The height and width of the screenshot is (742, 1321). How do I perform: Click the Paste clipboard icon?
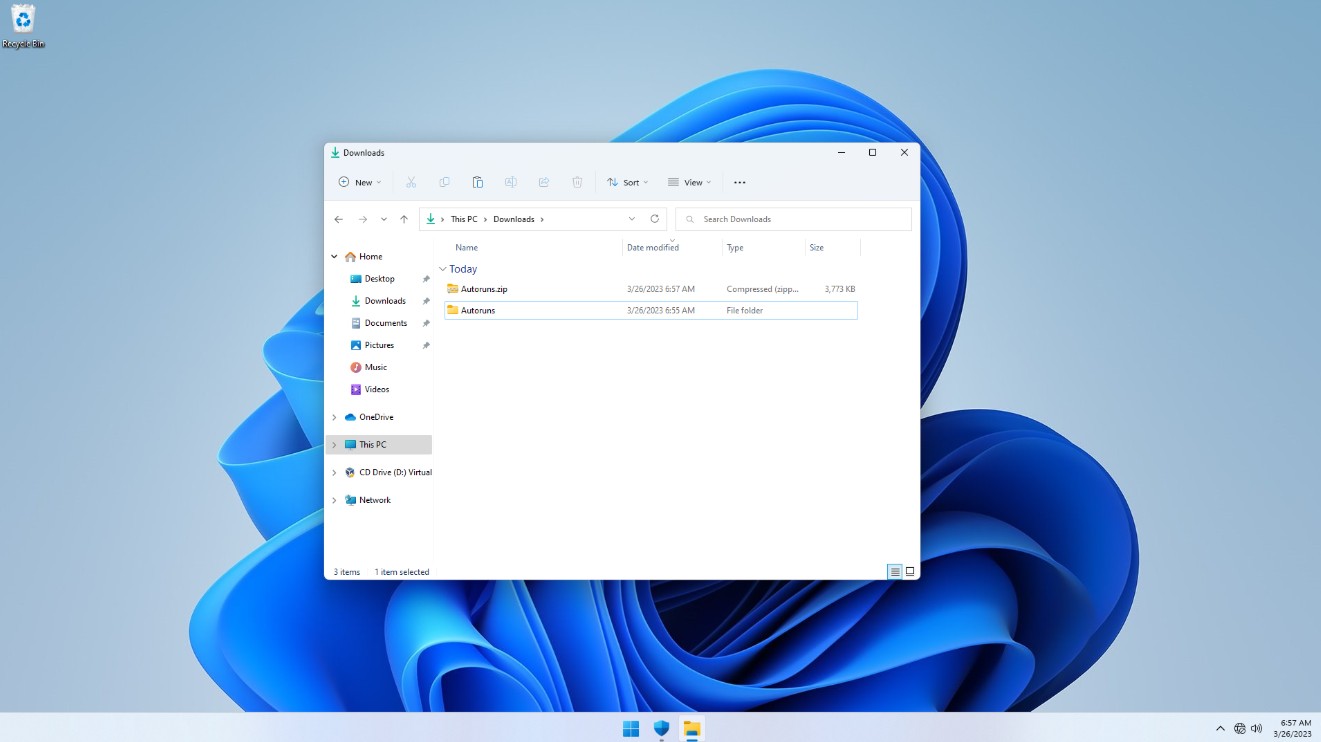tap(478, 182)
